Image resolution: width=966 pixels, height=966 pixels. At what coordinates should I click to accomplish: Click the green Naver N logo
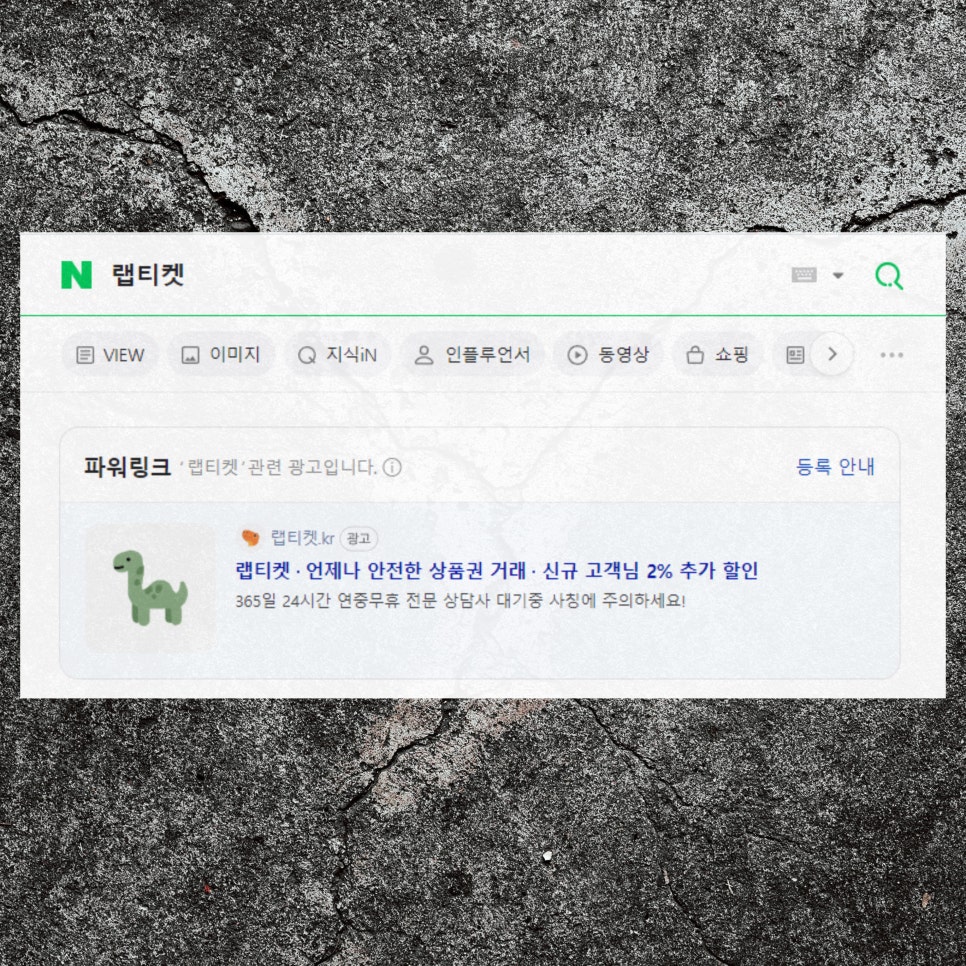[x=76, y=275]
